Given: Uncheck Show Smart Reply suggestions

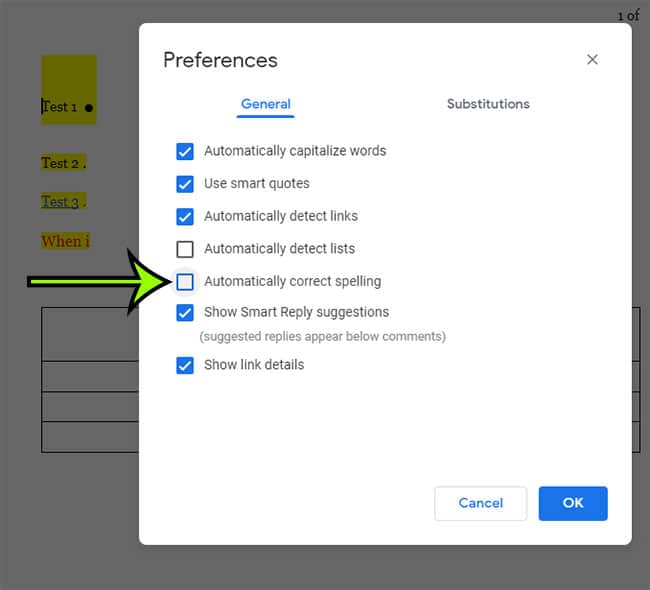Looking at the screenshot, I should click(185, 313).
